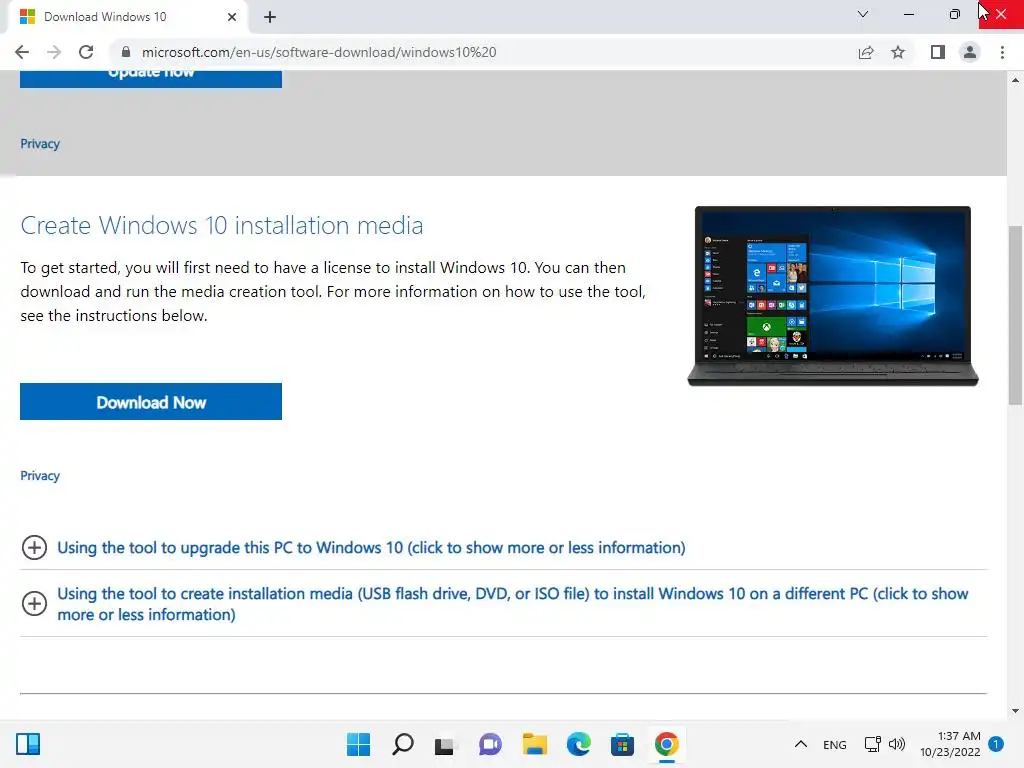Viewport: 1024px width, 768px height.
Task: Go back with the browser back arrow
Action: [x=22, y=52]
